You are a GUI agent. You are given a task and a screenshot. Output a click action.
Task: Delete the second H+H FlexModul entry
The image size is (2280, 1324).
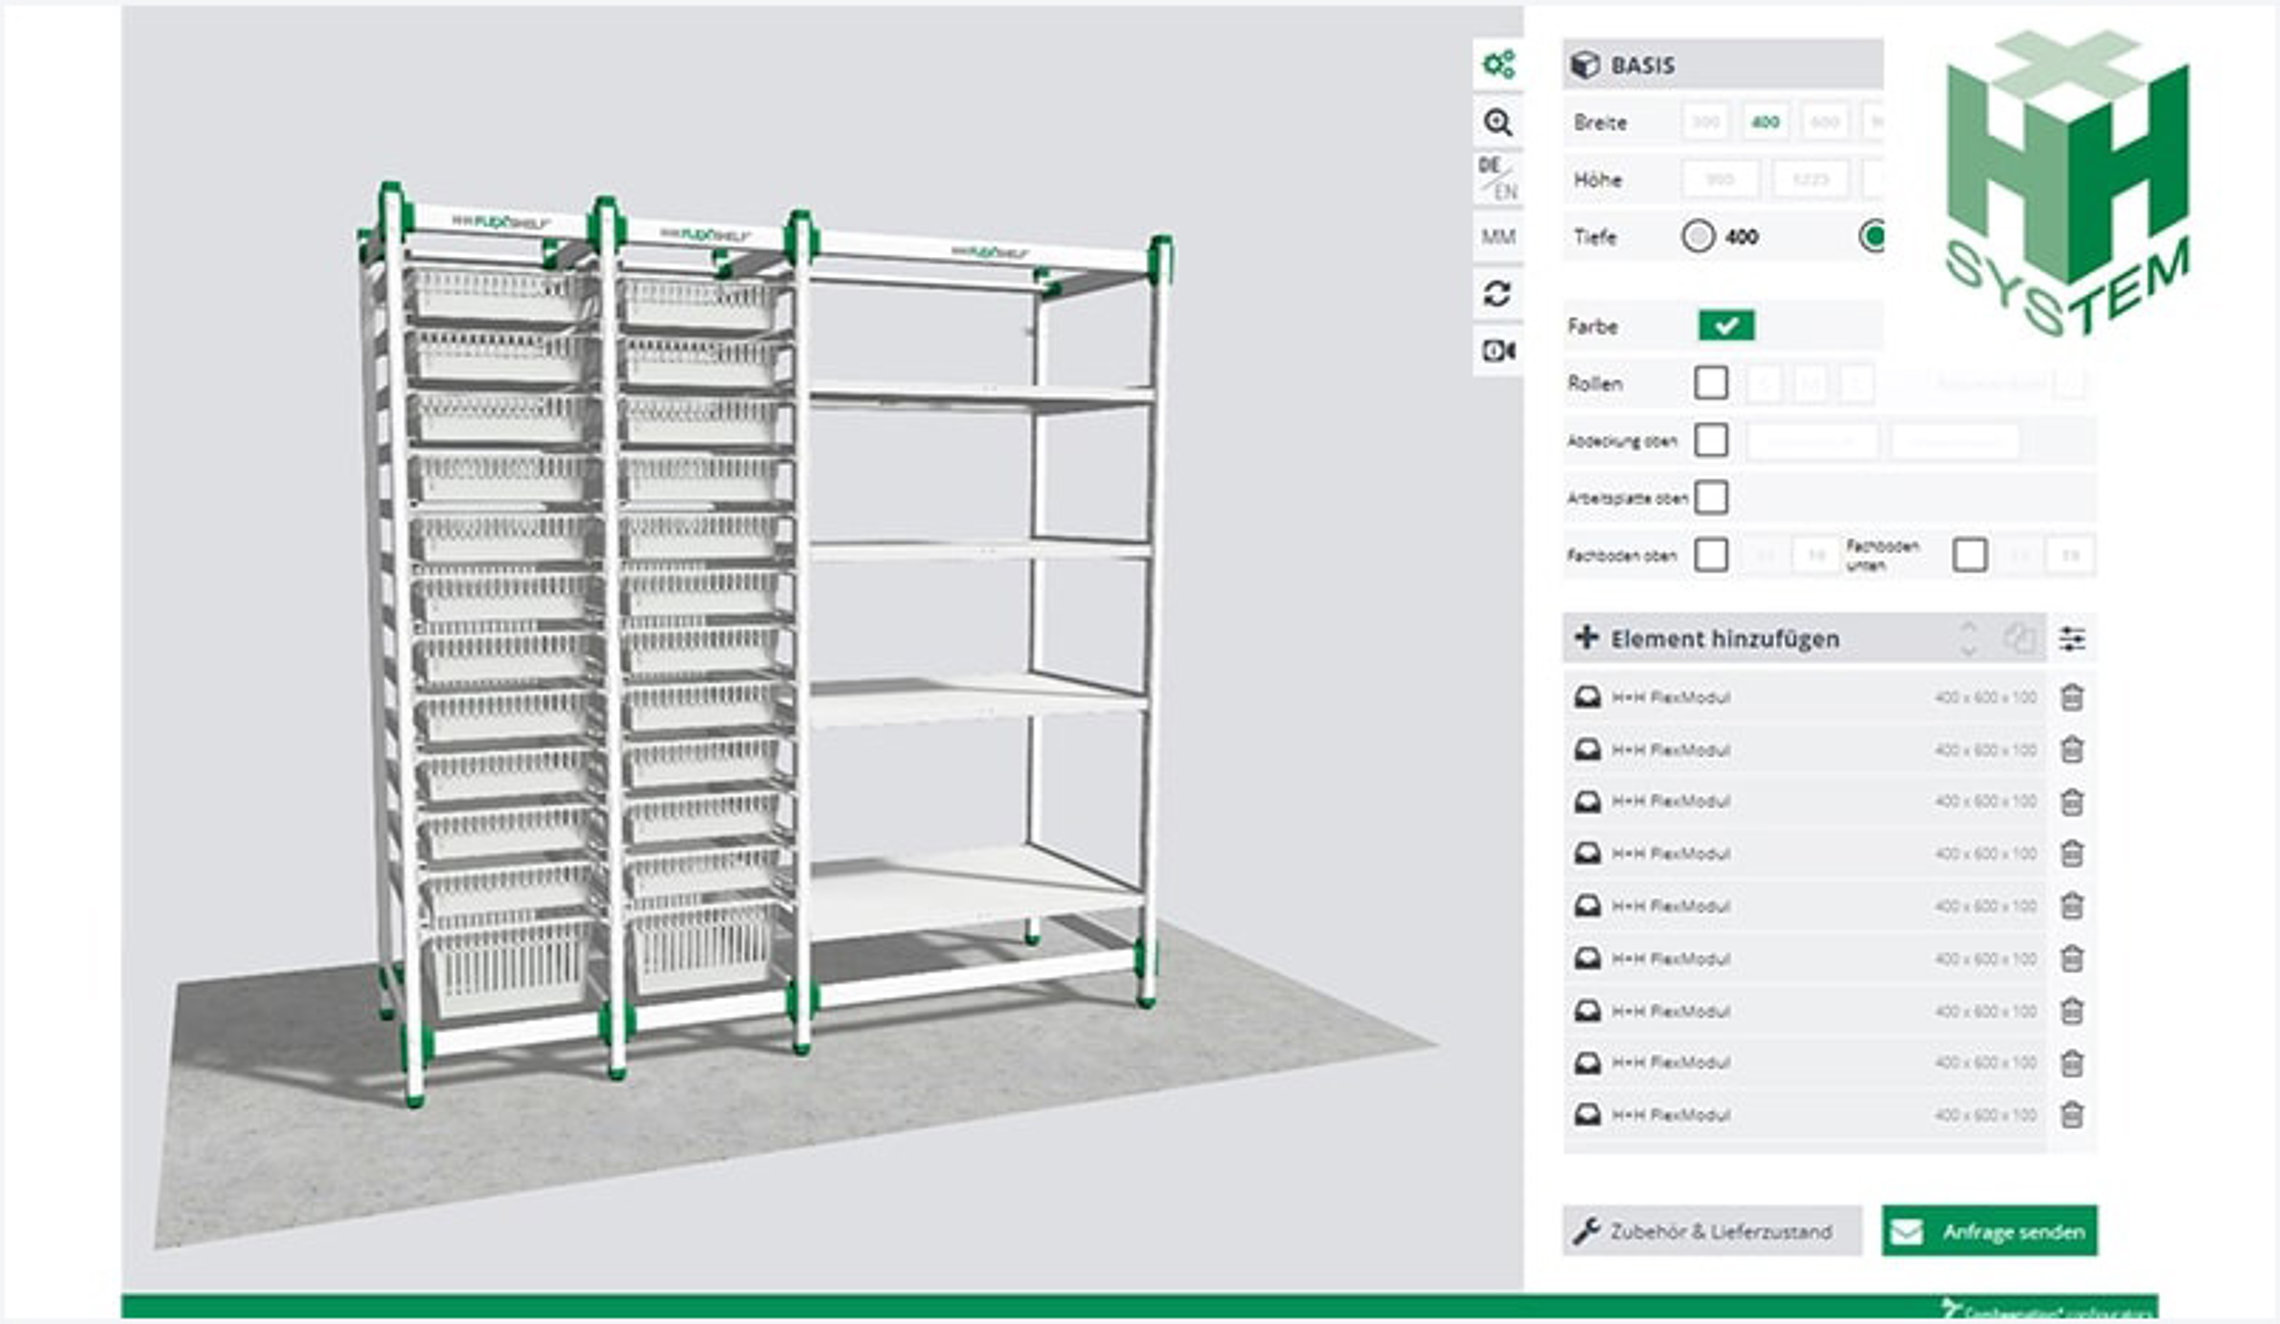point(2072,749)
